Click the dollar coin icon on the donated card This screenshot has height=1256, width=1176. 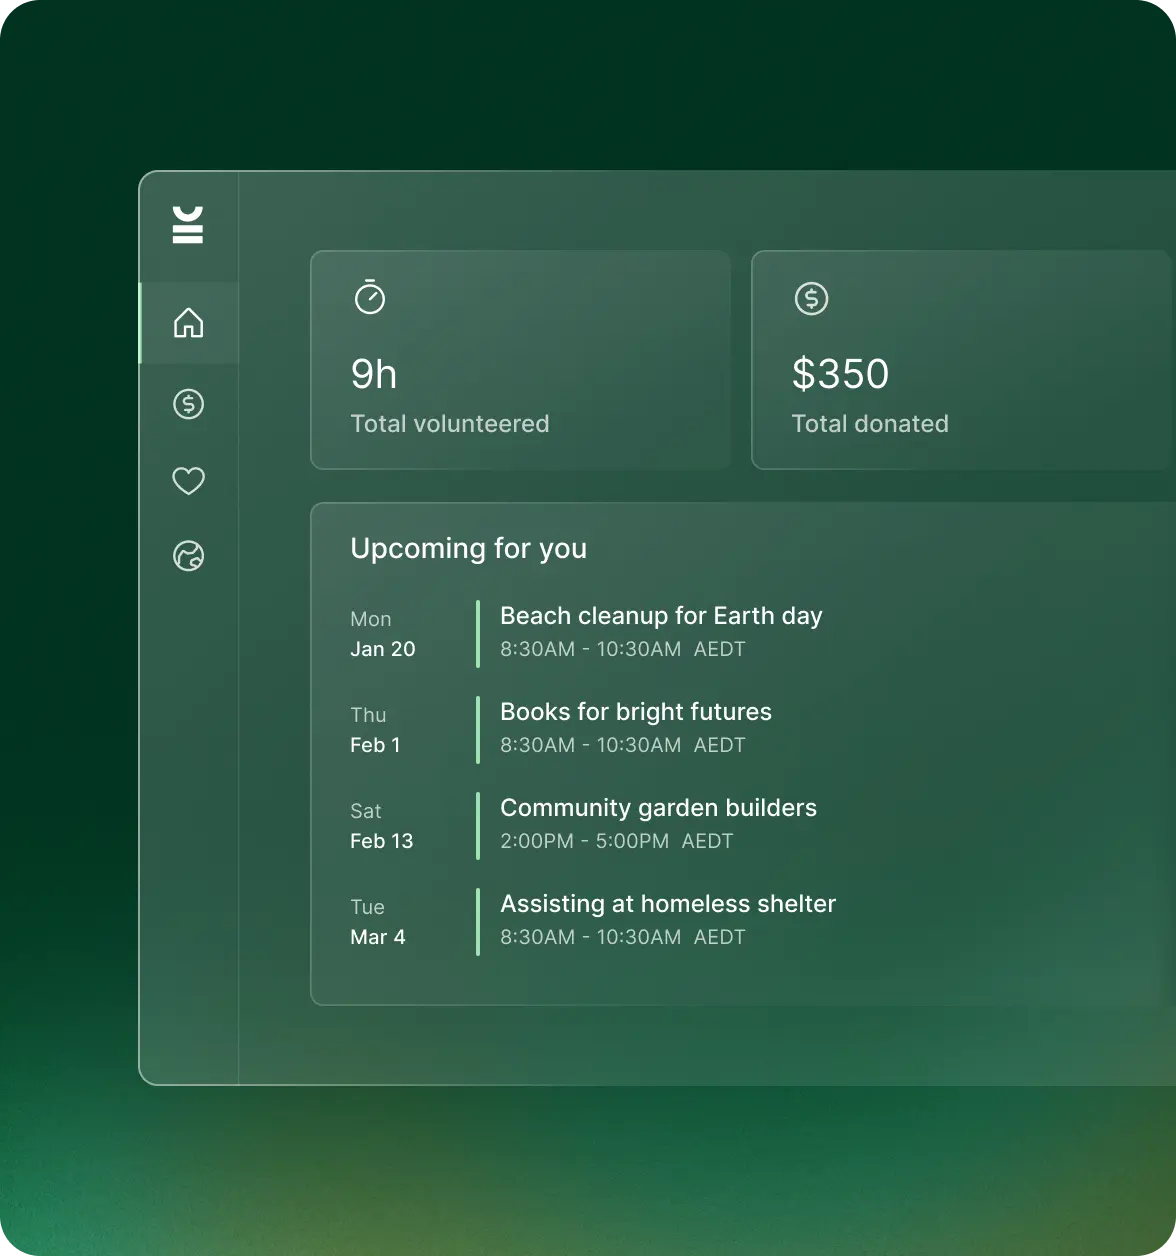[x=811, y=298]
